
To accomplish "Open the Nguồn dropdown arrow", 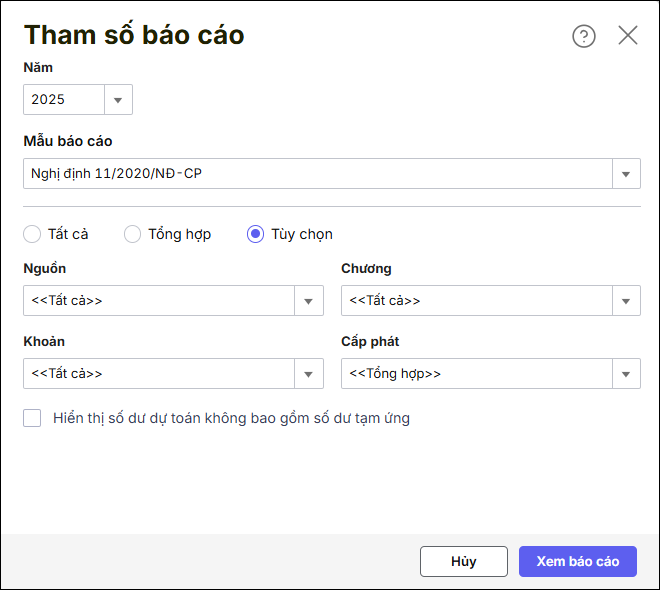I will [309, 301].
